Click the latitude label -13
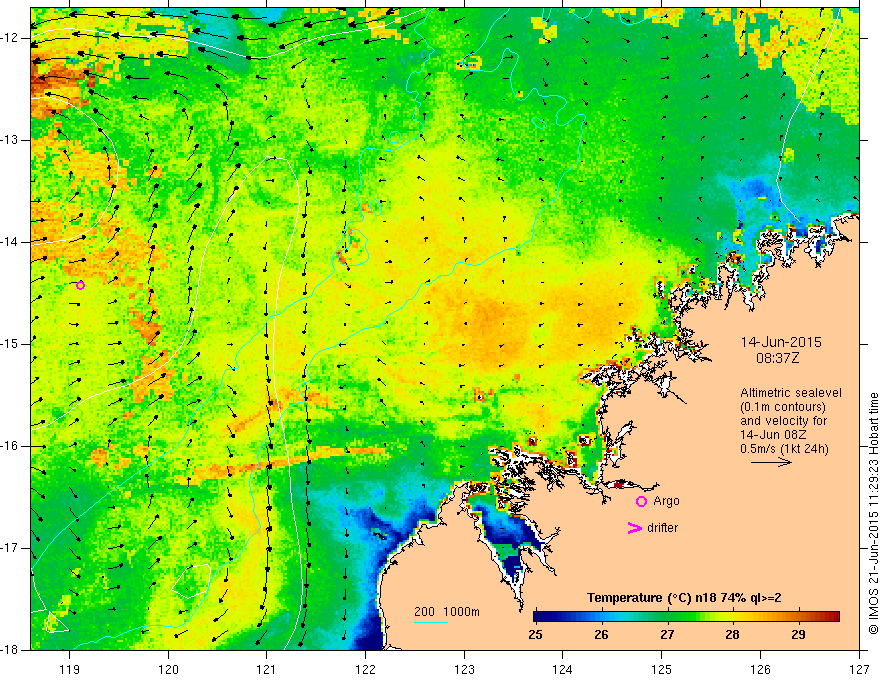 pyautogui.click(x=11, y=140)
